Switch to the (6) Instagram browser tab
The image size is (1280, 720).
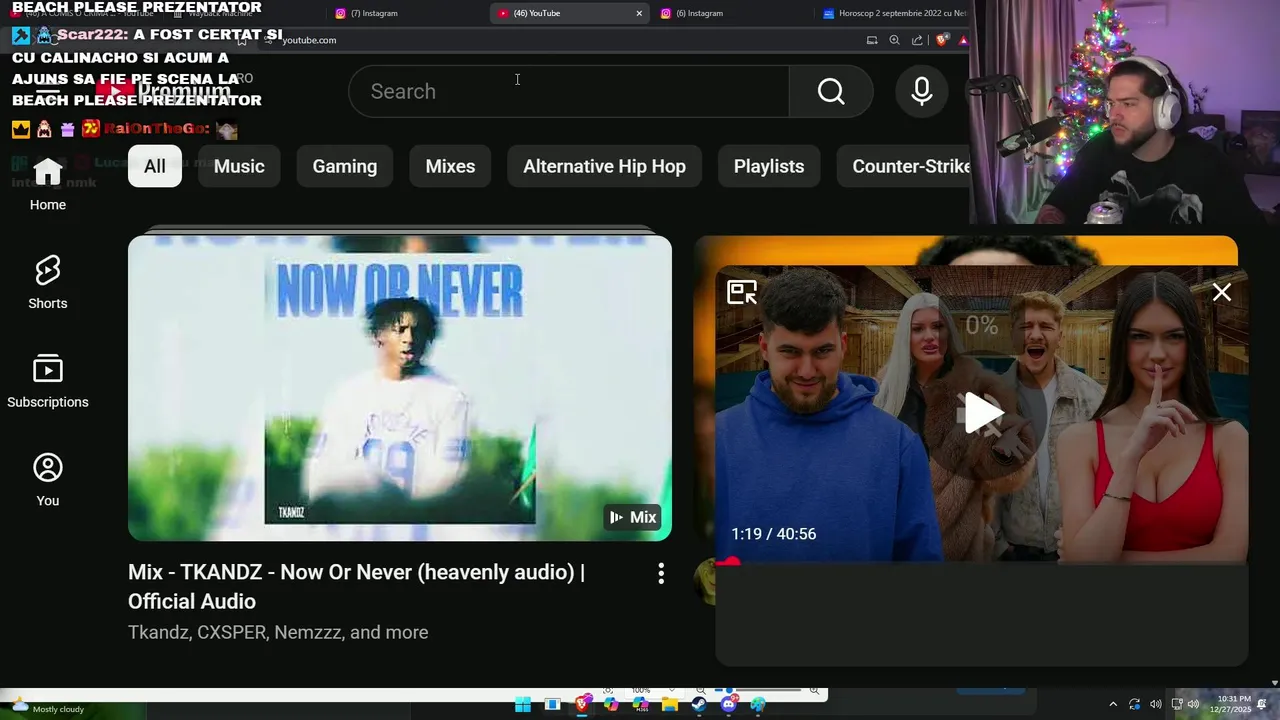pyautogui.click(x=730, y=13)
